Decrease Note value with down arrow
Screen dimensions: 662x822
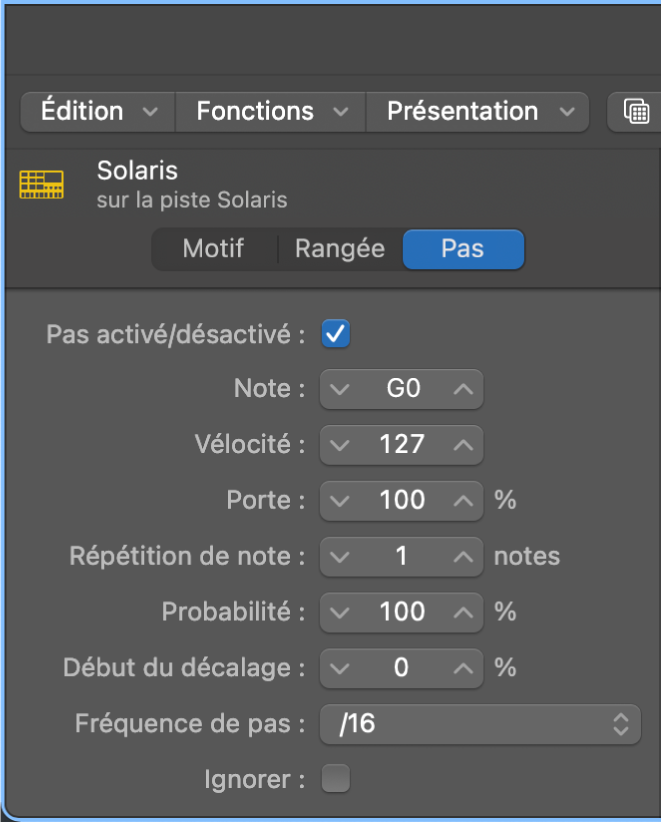point(340,389)
